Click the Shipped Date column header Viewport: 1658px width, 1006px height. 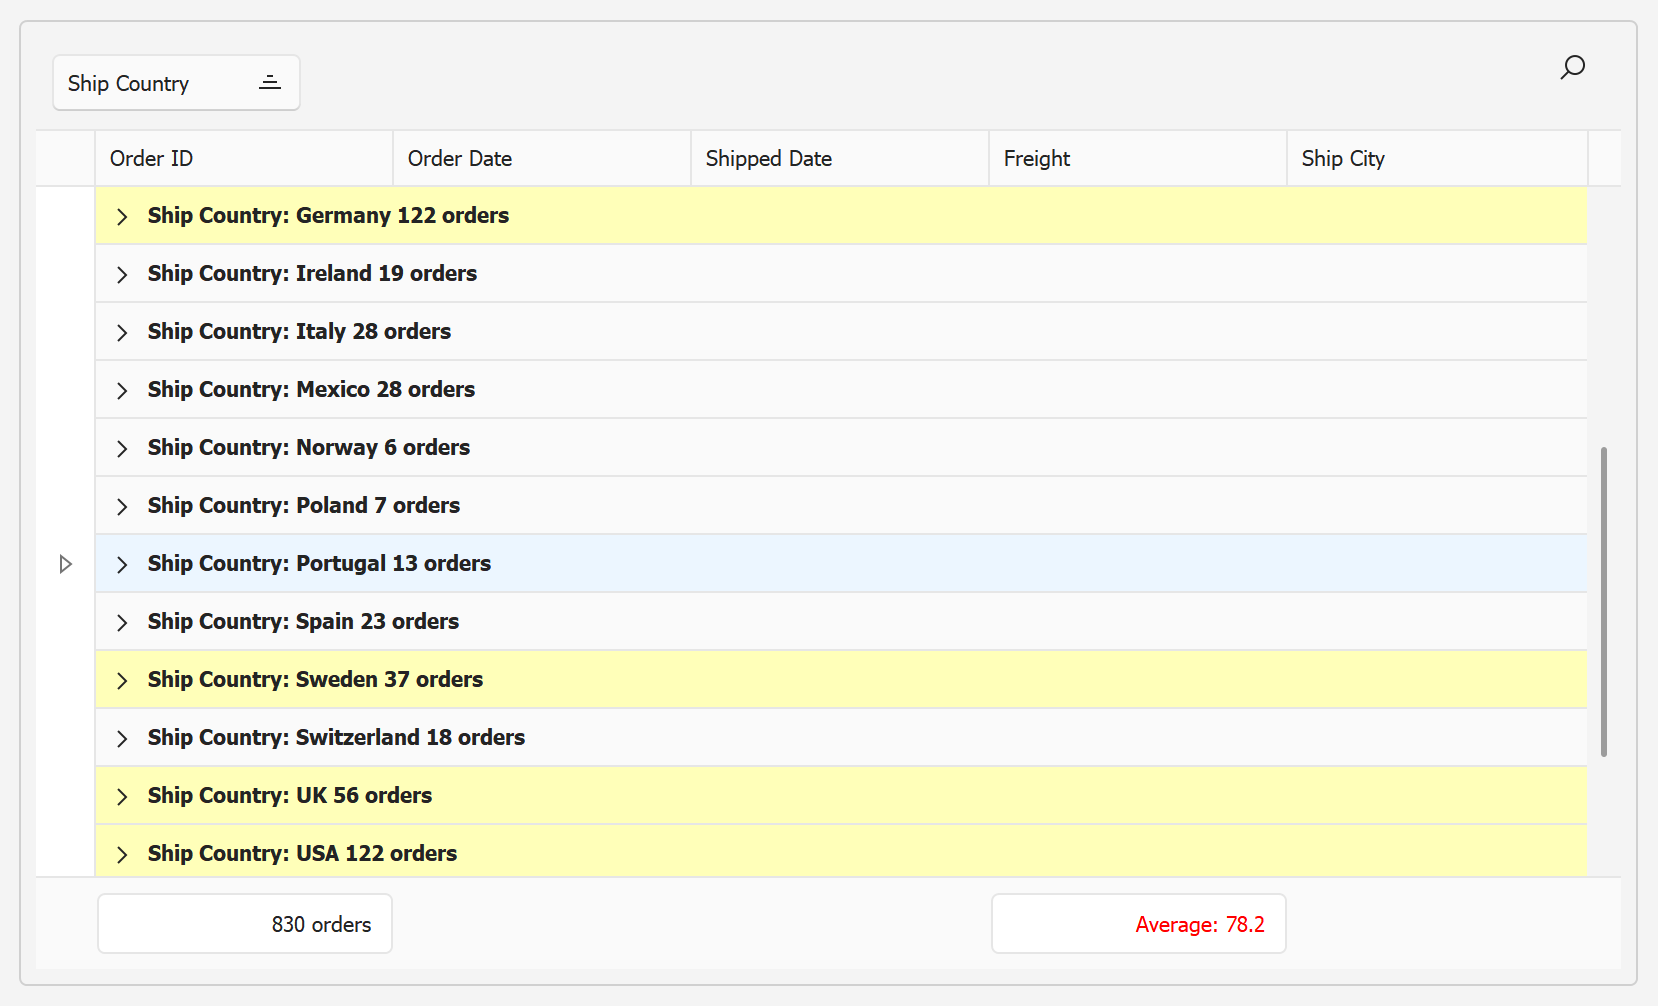point(839,159)
